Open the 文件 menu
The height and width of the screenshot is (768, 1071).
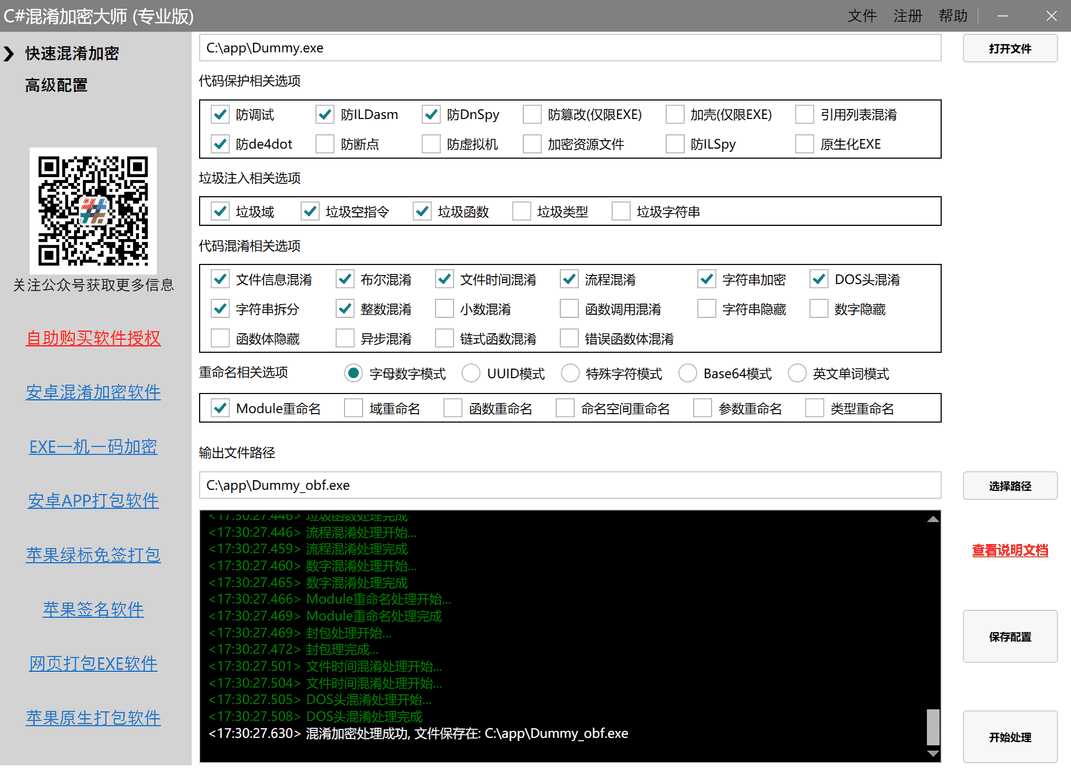[x=862, y=16]
